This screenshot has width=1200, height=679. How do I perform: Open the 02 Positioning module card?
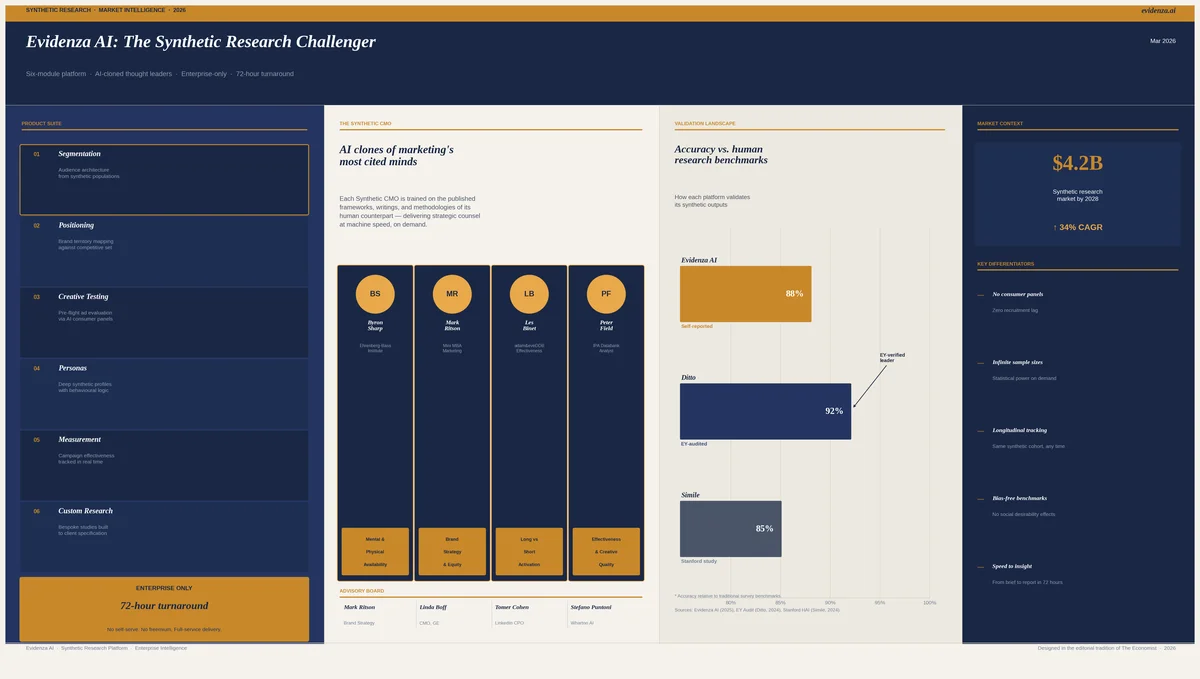coord(164,251)
